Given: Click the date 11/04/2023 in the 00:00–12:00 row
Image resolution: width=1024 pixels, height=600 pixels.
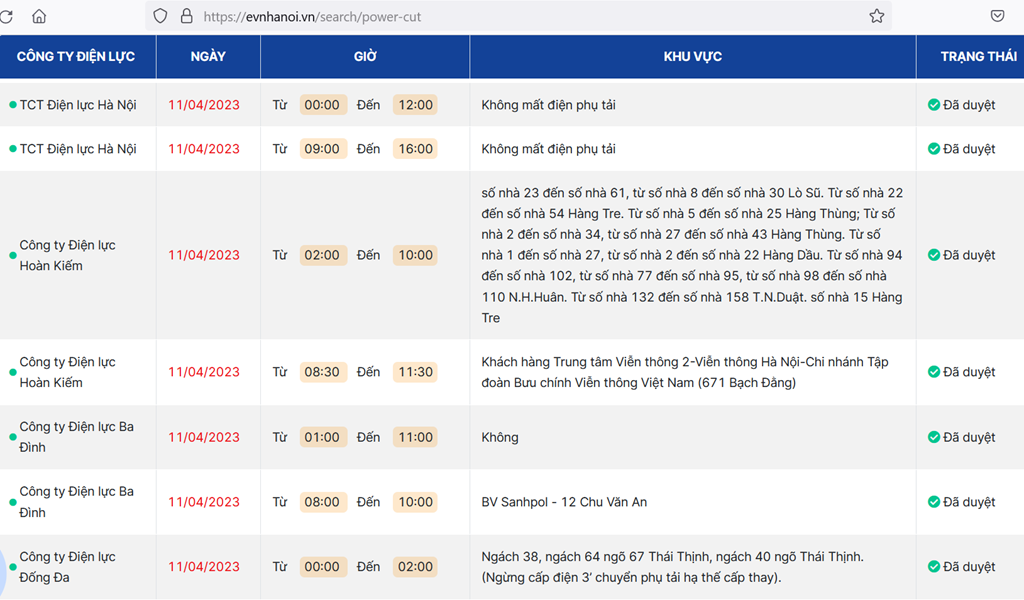Looking at the screenshot, I should point(204,105).
